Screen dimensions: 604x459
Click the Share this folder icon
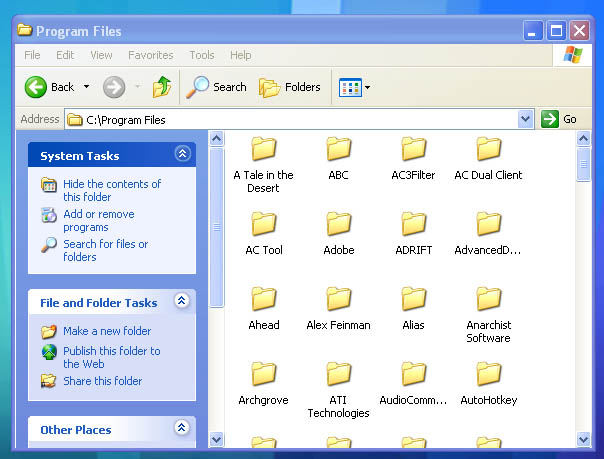[x=49, y=381]
